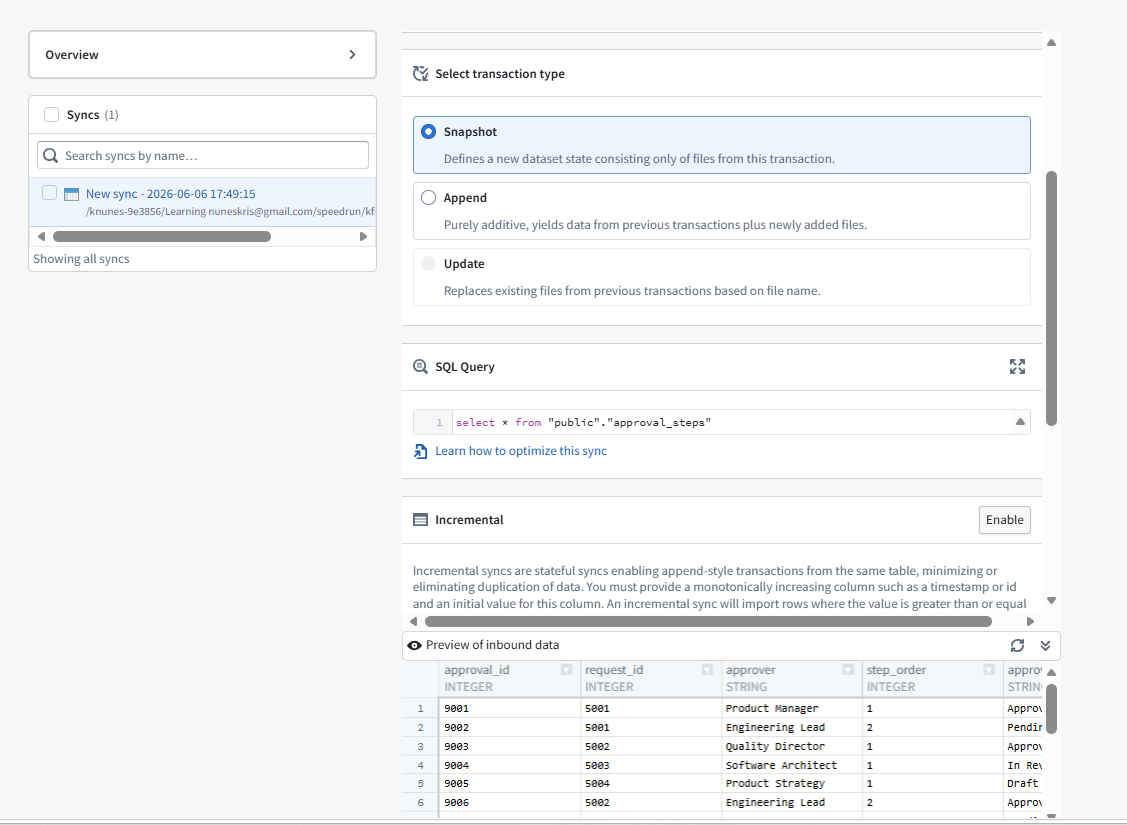1127x825 pixels.
Task: Click the config panel scroll-down arrow
Action: point(1051,600)
